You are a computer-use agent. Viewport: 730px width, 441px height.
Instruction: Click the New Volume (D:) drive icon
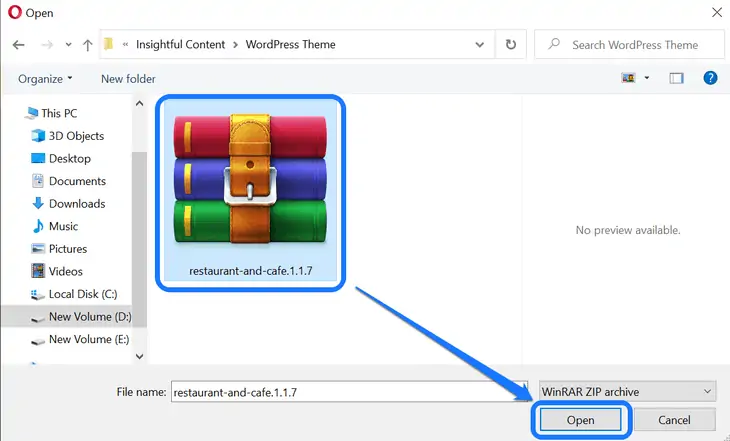click(x=37, y=319)
